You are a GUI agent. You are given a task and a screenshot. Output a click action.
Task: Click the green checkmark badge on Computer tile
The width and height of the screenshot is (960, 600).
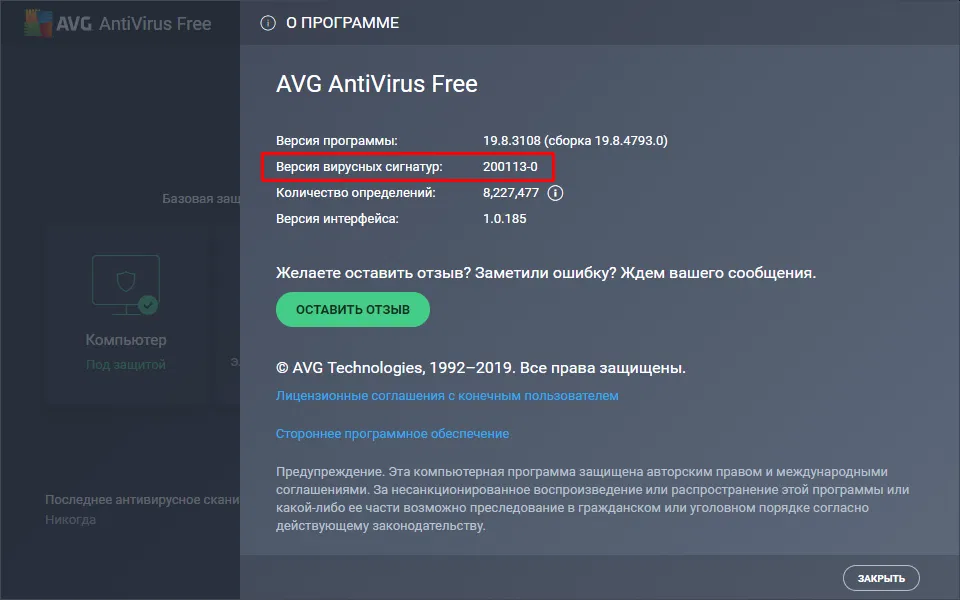(148, 304)
